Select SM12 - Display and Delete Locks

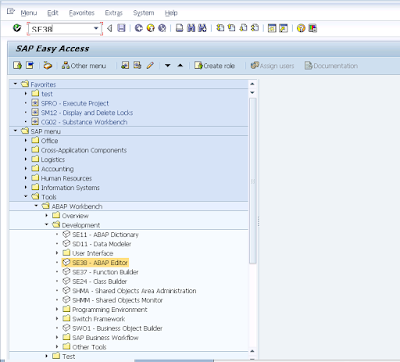[87, 113]
